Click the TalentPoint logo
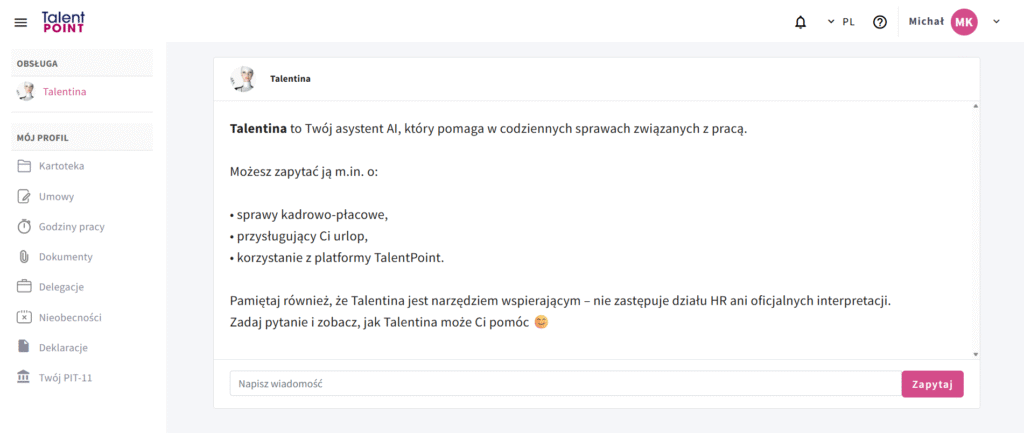This screenshot has width=1024, height=433. 63,22
